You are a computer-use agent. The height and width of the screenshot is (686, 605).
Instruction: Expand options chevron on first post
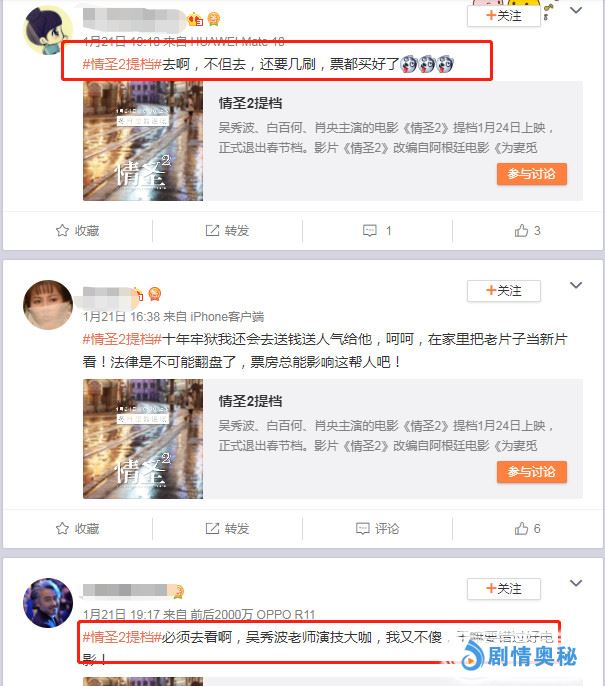(576, 10)
